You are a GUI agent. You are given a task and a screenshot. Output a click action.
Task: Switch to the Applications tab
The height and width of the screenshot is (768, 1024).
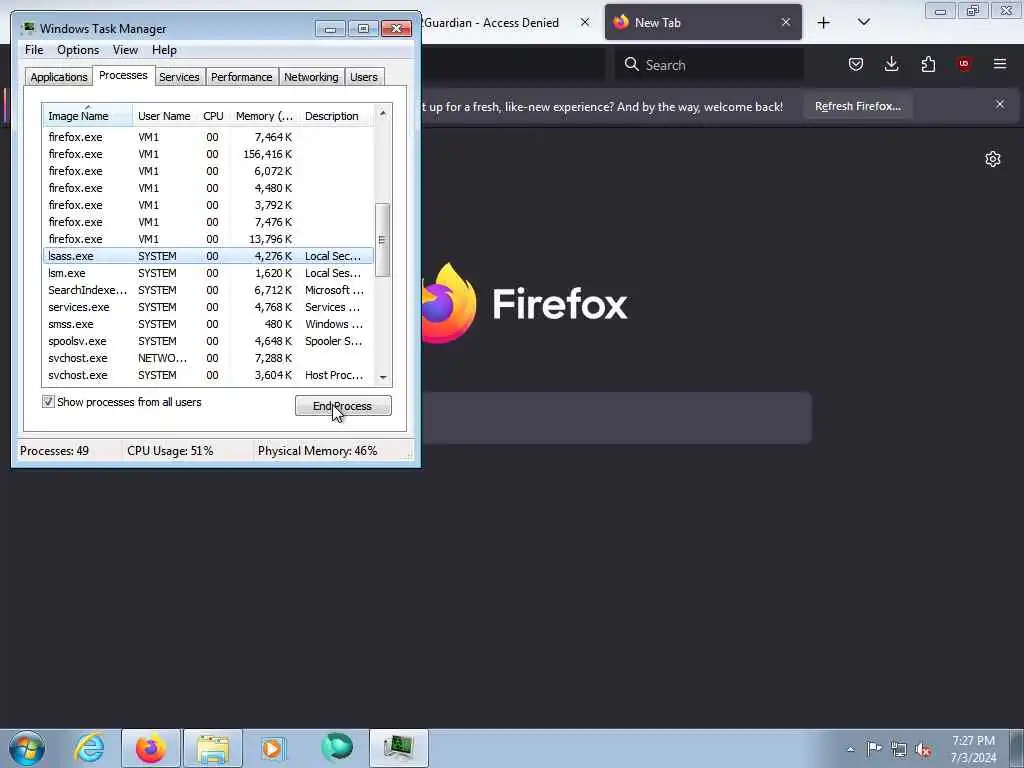(x=59, y=77)
